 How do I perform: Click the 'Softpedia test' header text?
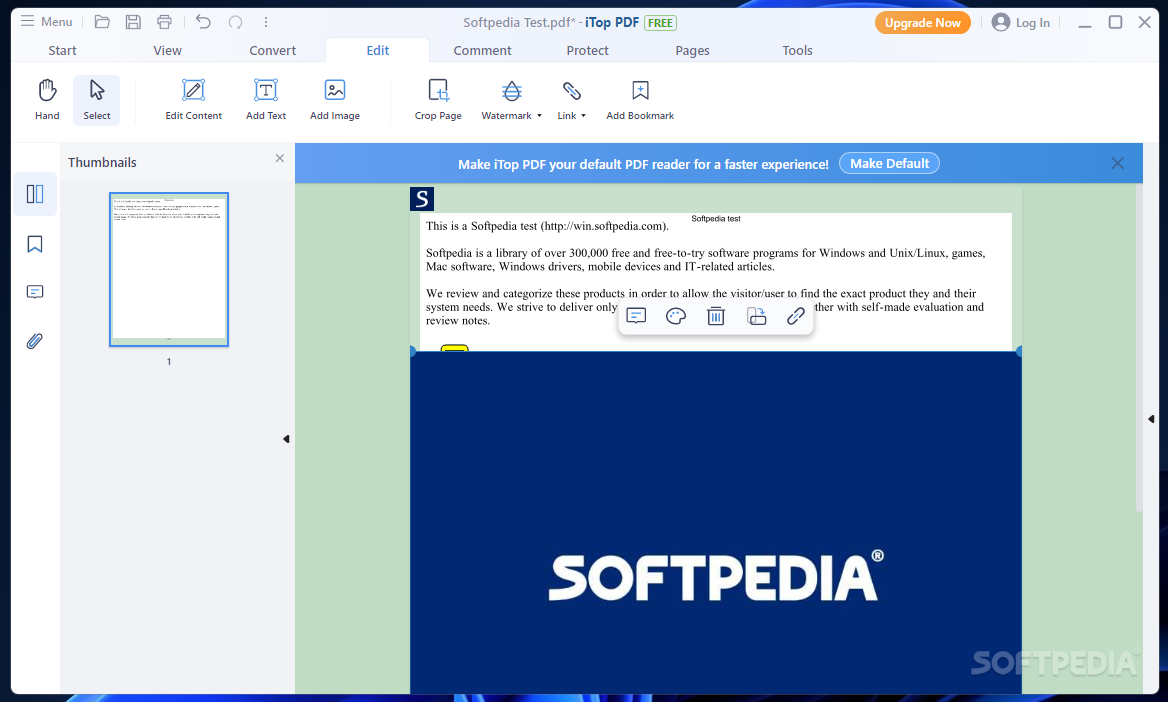pos(716,218)
